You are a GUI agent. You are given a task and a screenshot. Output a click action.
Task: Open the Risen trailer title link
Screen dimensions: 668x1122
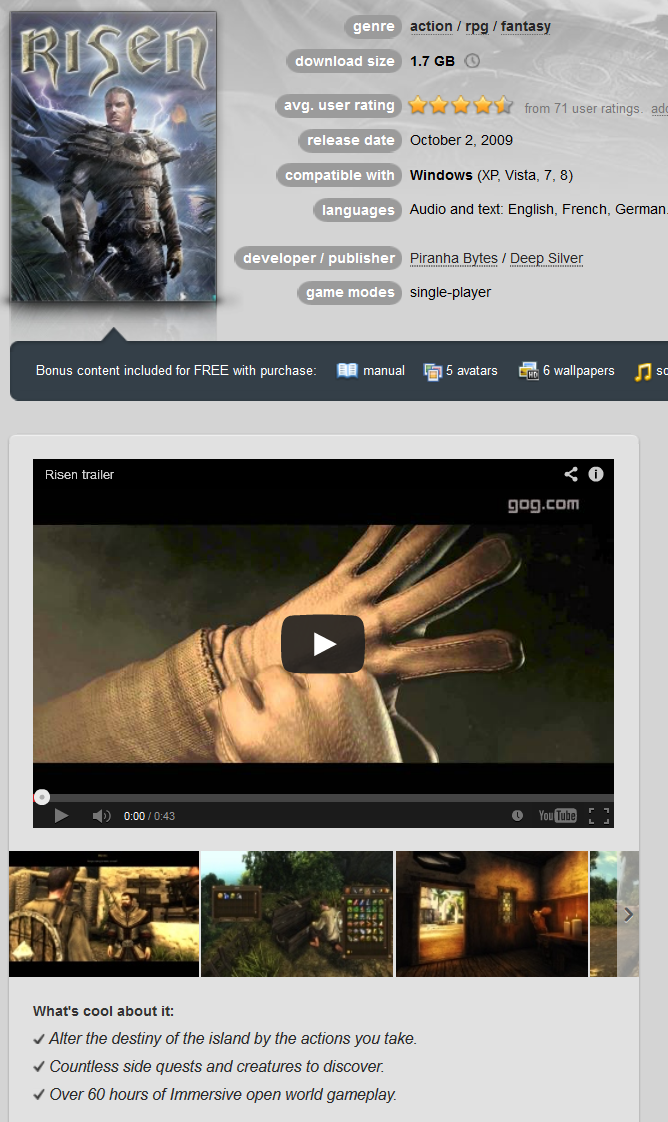point(79,474)
